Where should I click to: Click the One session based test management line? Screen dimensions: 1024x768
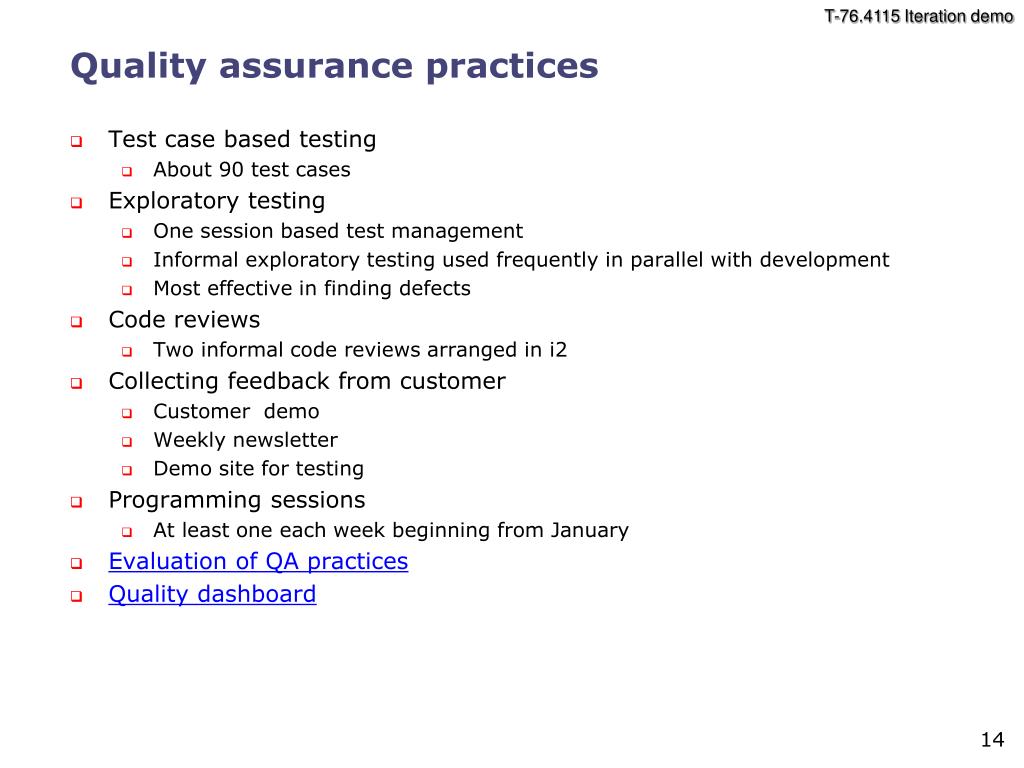coord(338,231)
